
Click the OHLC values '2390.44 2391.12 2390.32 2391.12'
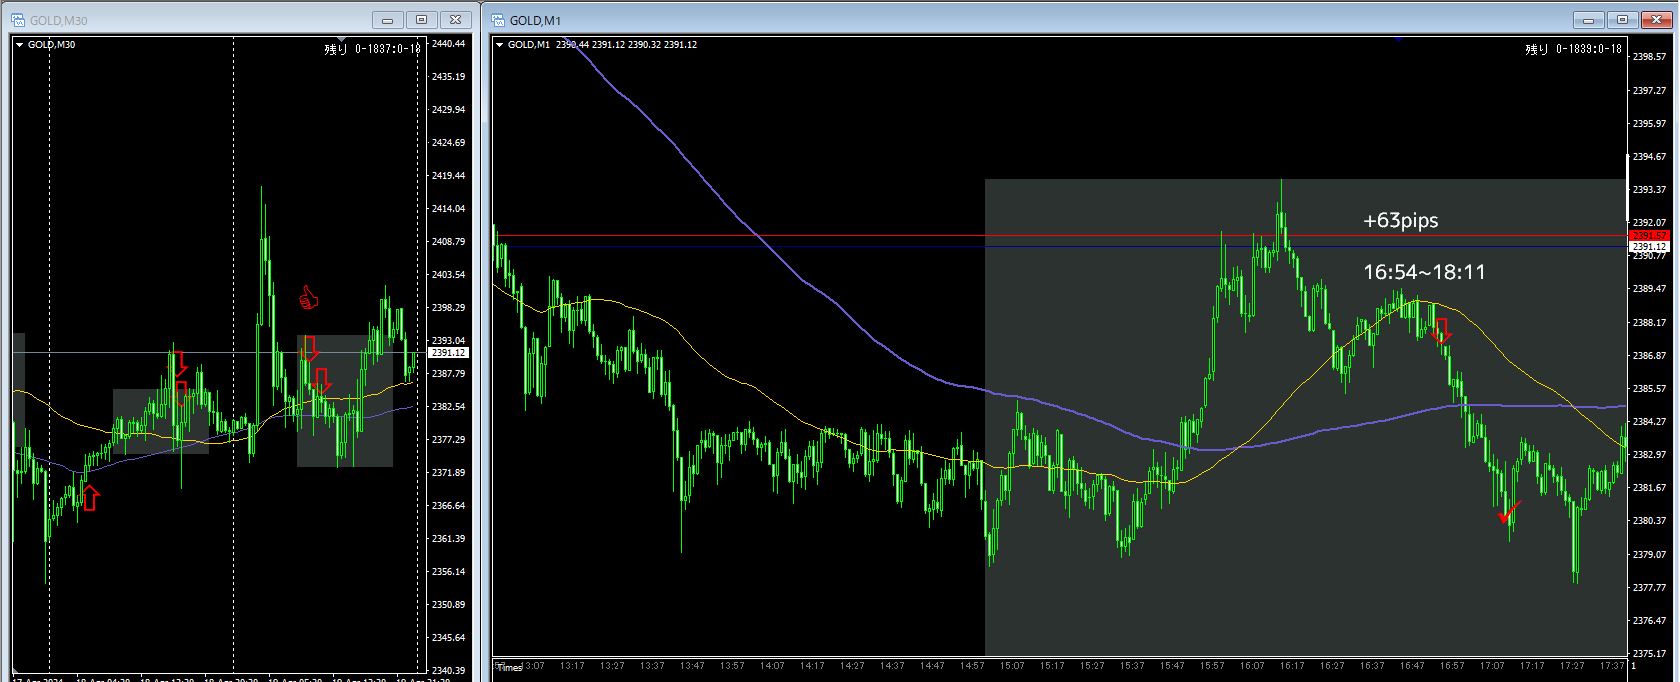pyautogui.click(x=626, y=45)
